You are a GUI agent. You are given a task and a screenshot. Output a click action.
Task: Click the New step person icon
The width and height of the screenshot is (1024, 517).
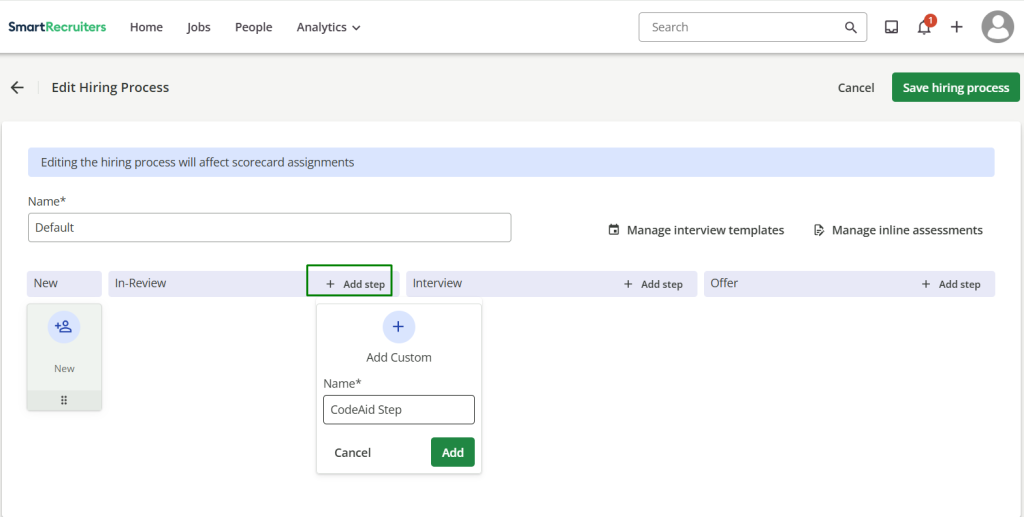click(x=64, y=327)
